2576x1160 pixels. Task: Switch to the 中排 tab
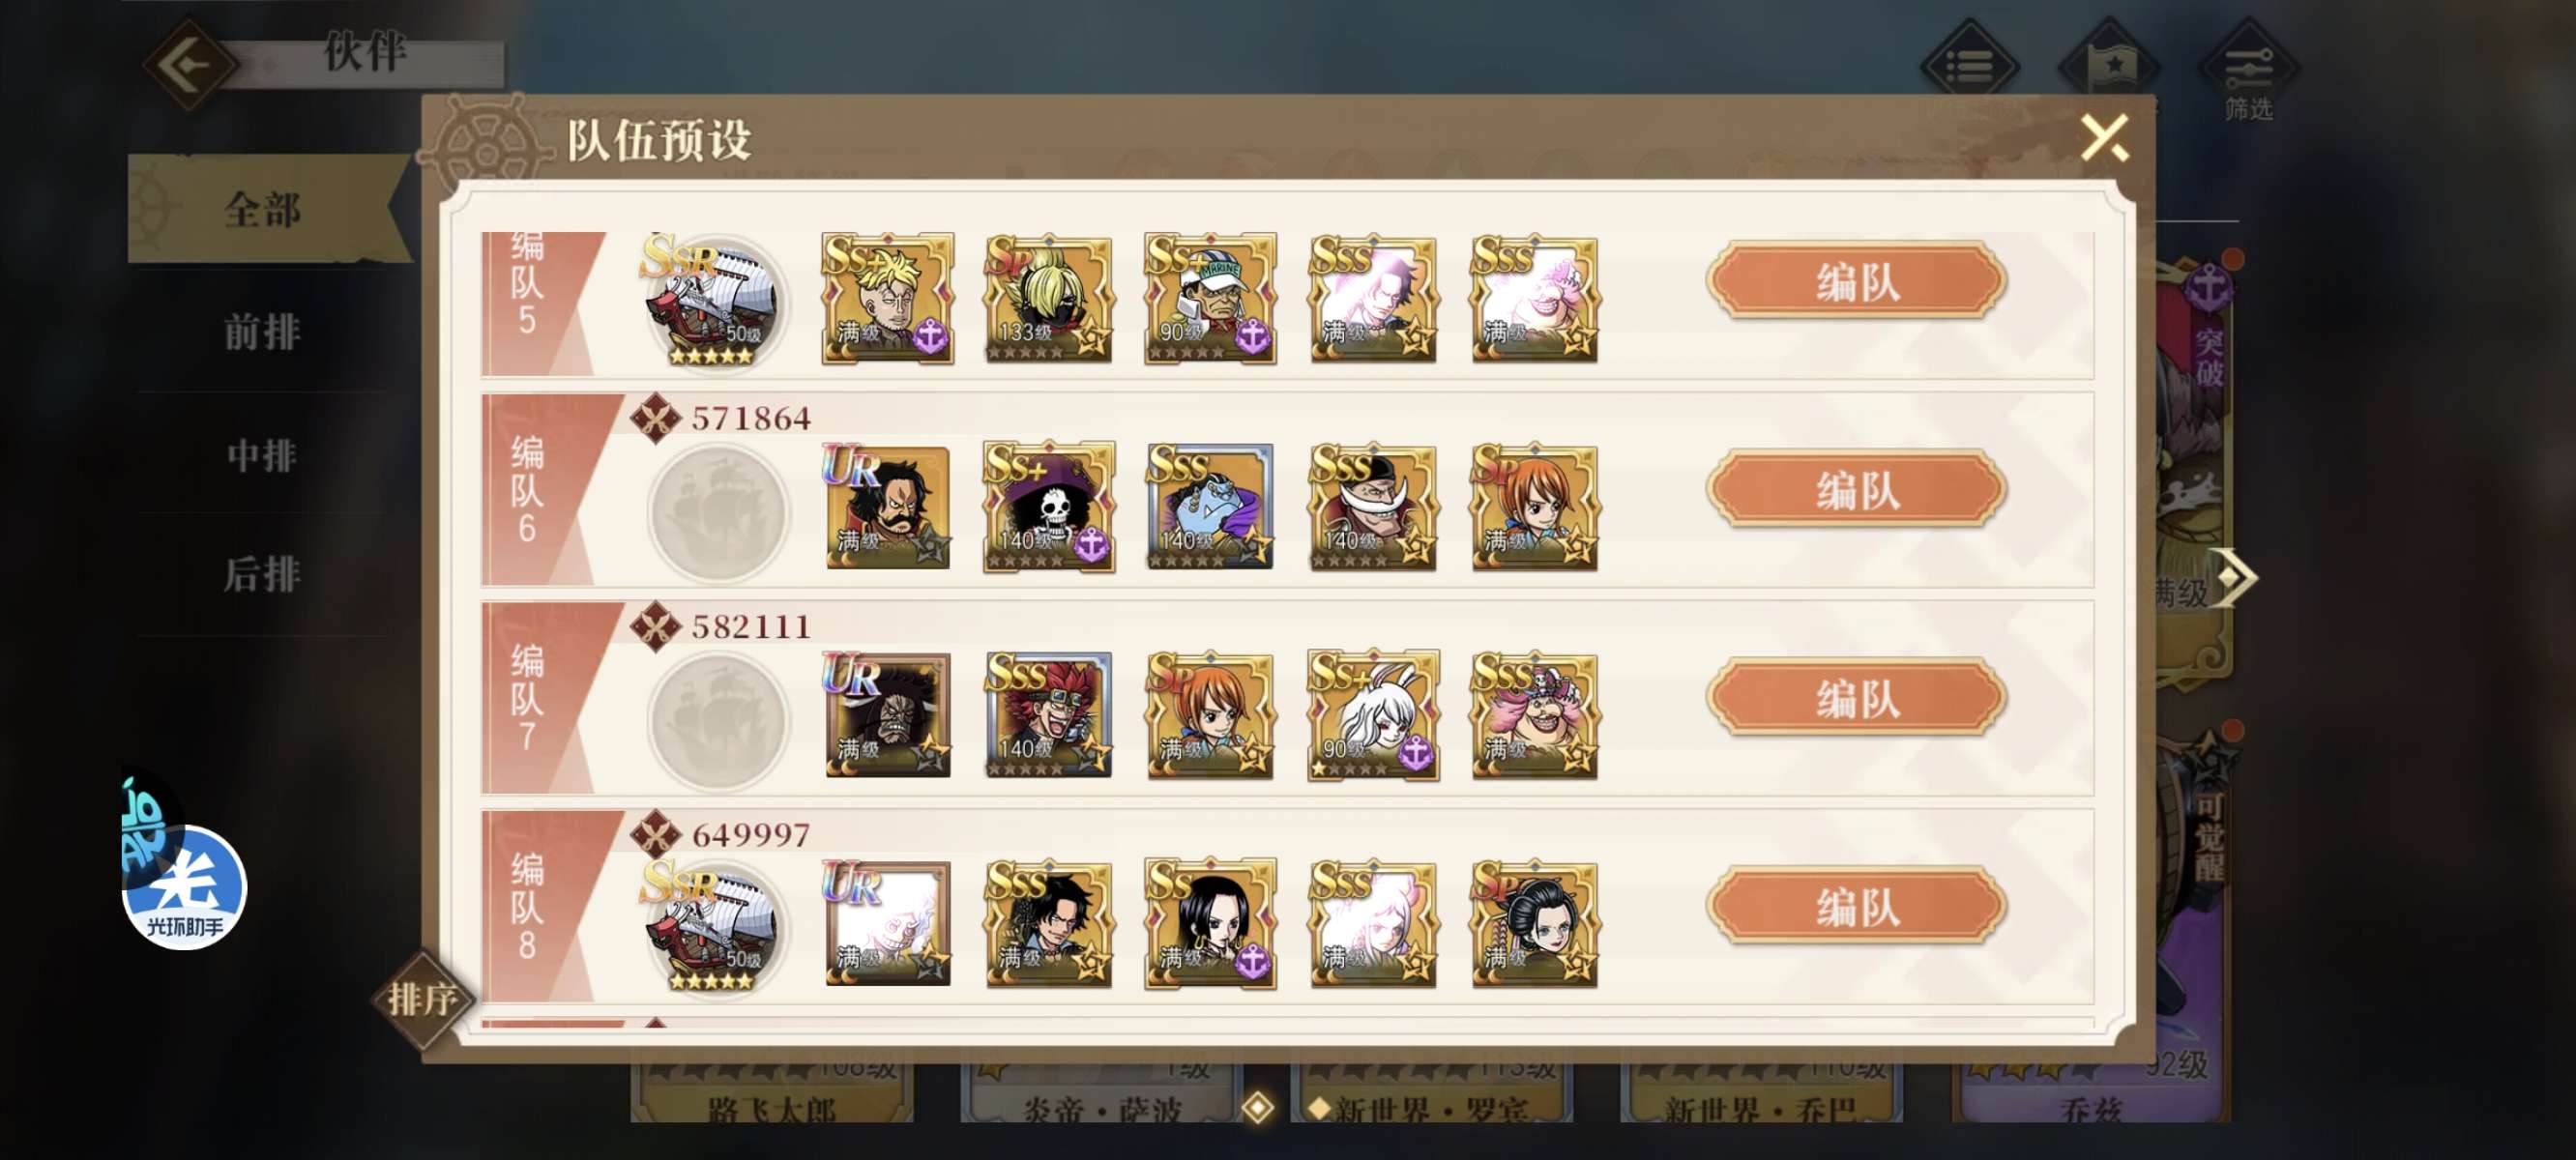262,456
